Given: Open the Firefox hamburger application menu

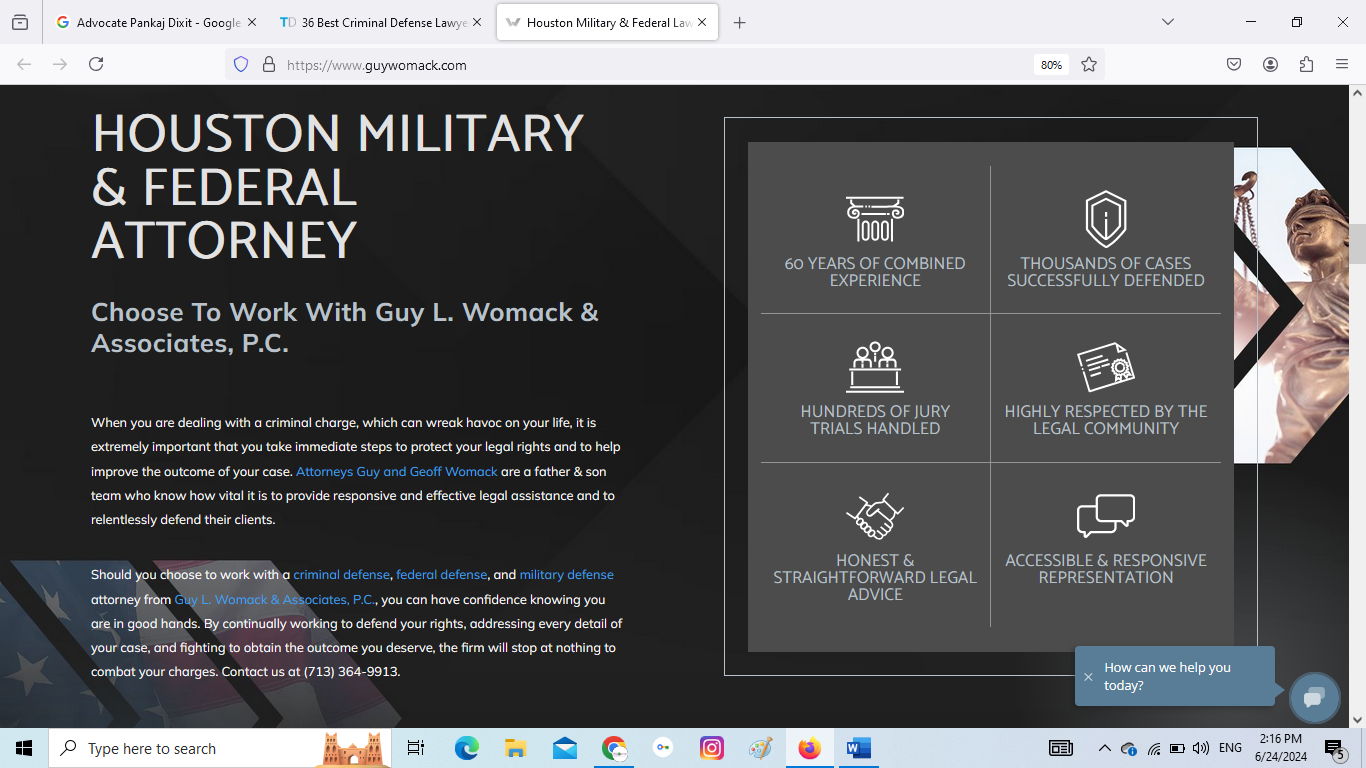Looking at the screenshot, I should (x=1342, y=64).
